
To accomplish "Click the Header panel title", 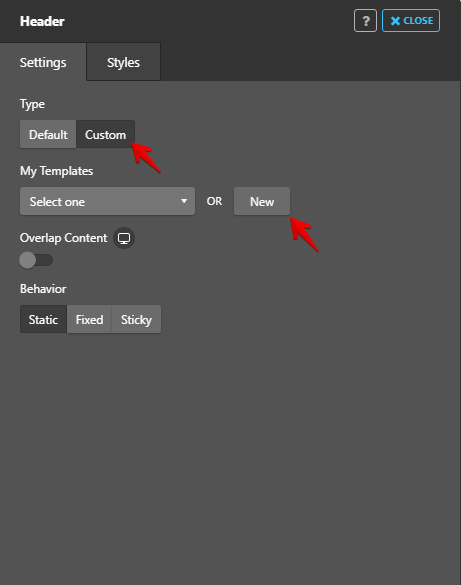I will (x=42, y=21).
